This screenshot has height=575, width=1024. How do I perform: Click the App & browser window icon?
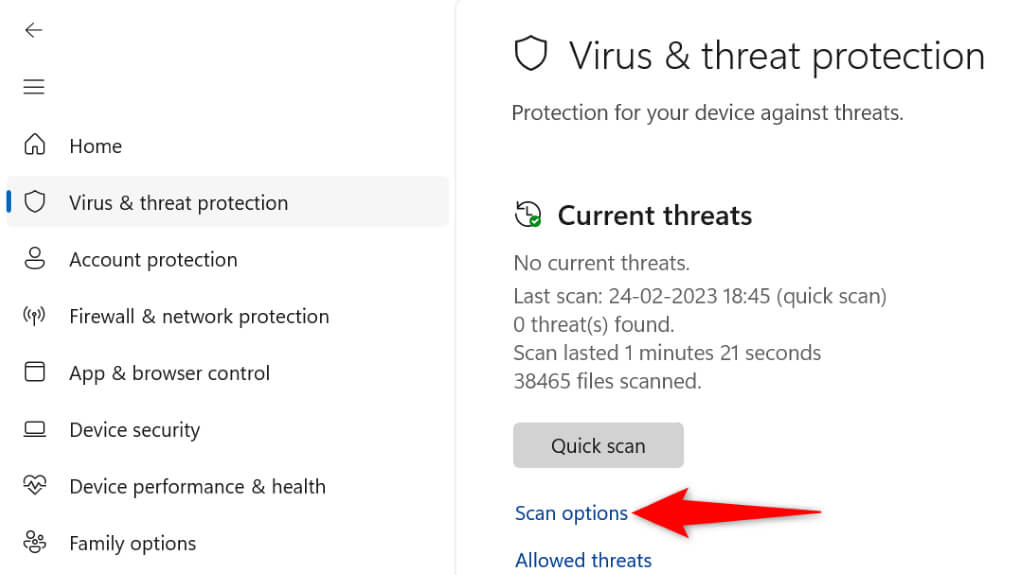tap(35, 373)
